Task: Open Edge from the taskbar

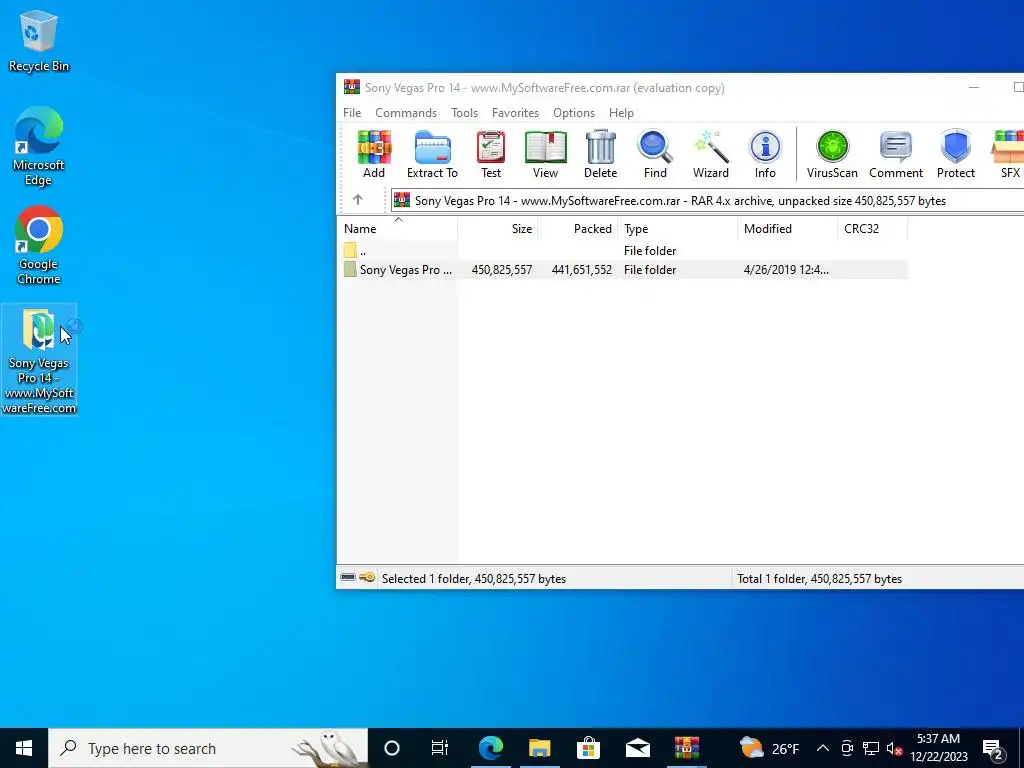Action: coord(490,748)
